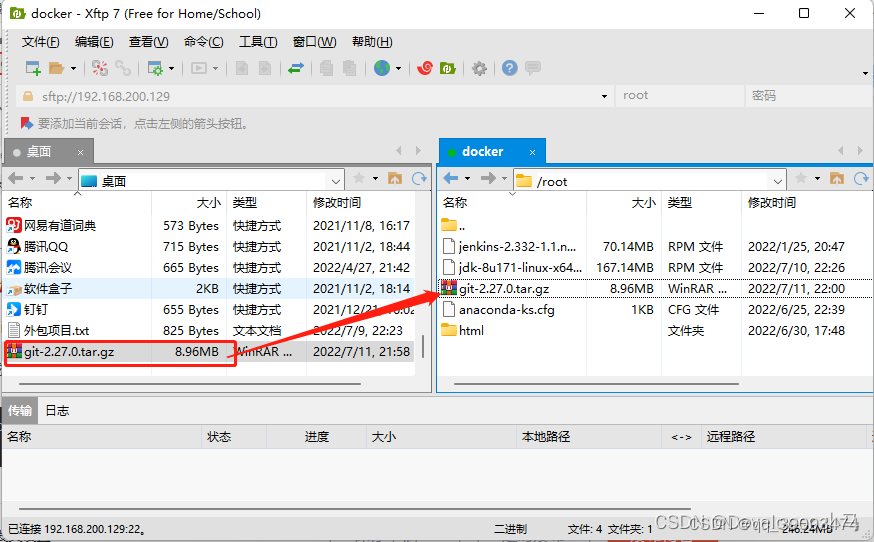Sort the remote pane by 大小 column
Viewport: 874px width, 542px height.
coord(623,202)
